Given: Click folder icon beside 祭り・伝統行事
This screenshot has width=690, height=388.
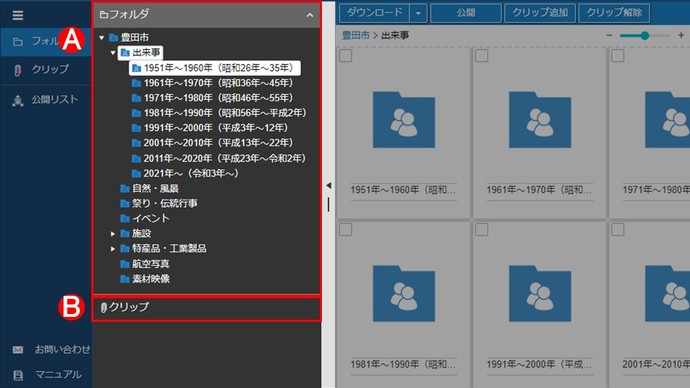Looking at the screenshot, I should pos(125,204).
